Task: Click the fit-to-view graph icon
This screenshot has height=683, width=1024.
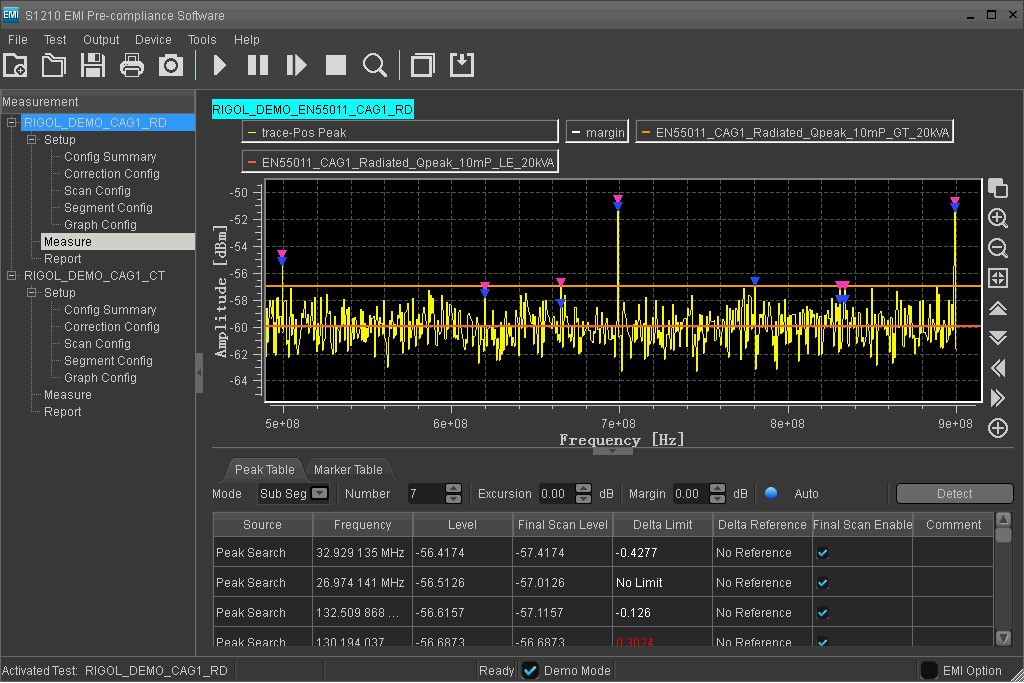Action: (x=997, y=278)
